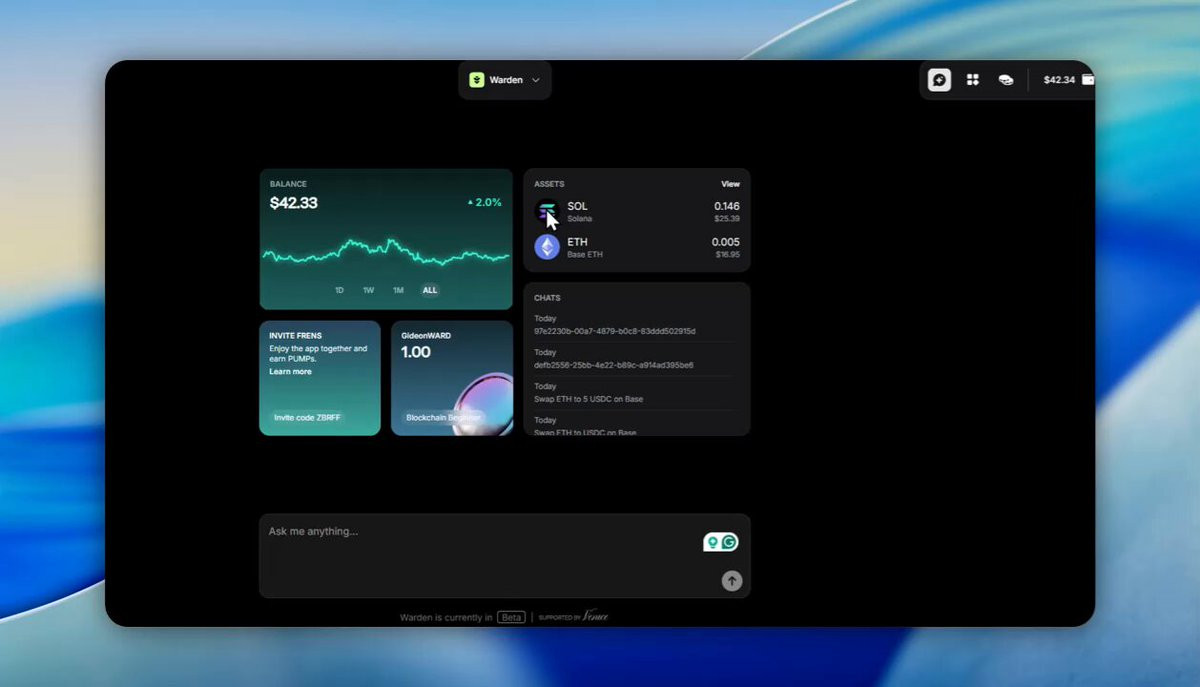Open the wallet icon beside $42.34
The image size is (1200, 687).
tap(1087, 80)
